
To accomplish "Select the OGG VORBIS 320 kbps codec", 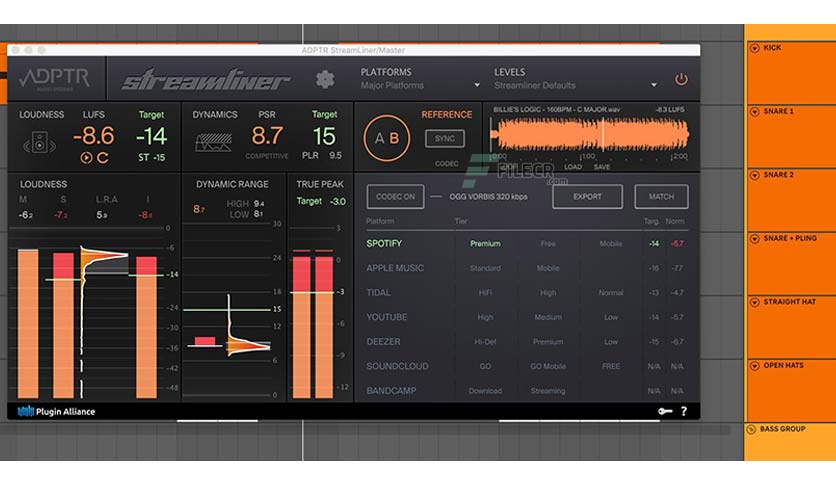I will [x=488, y=197].
